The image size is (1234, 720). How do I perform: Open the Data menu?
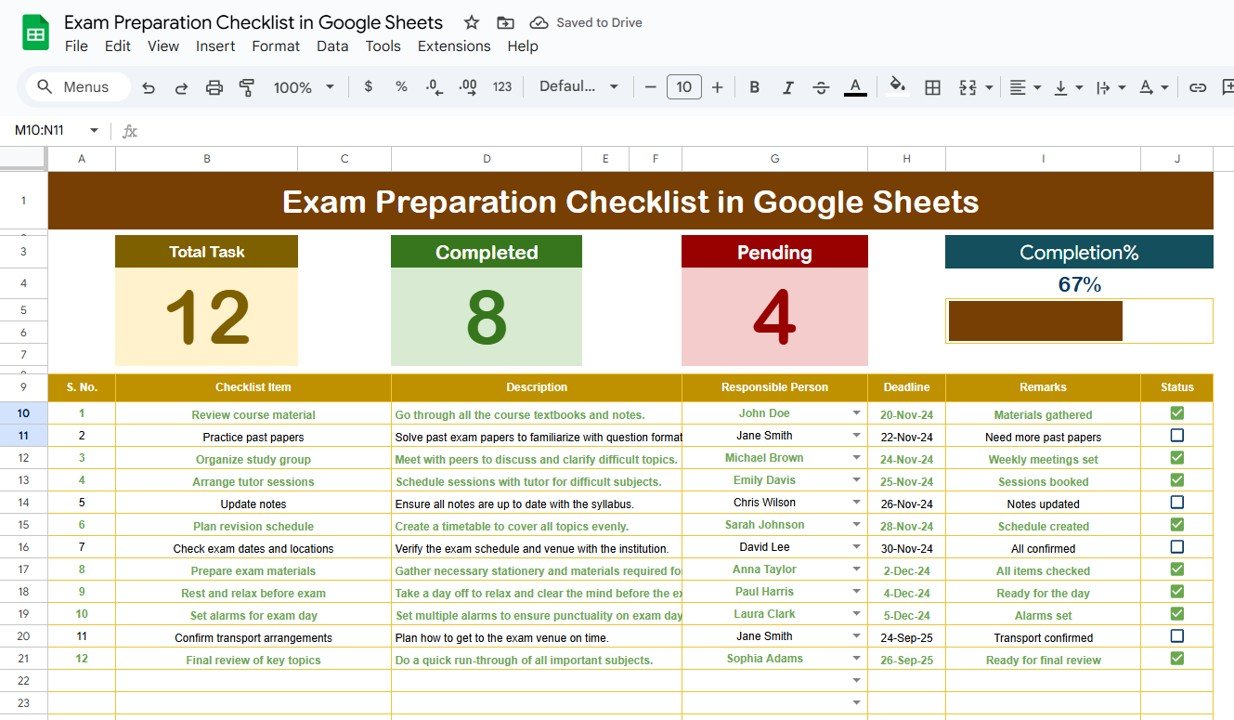[332, 46]
